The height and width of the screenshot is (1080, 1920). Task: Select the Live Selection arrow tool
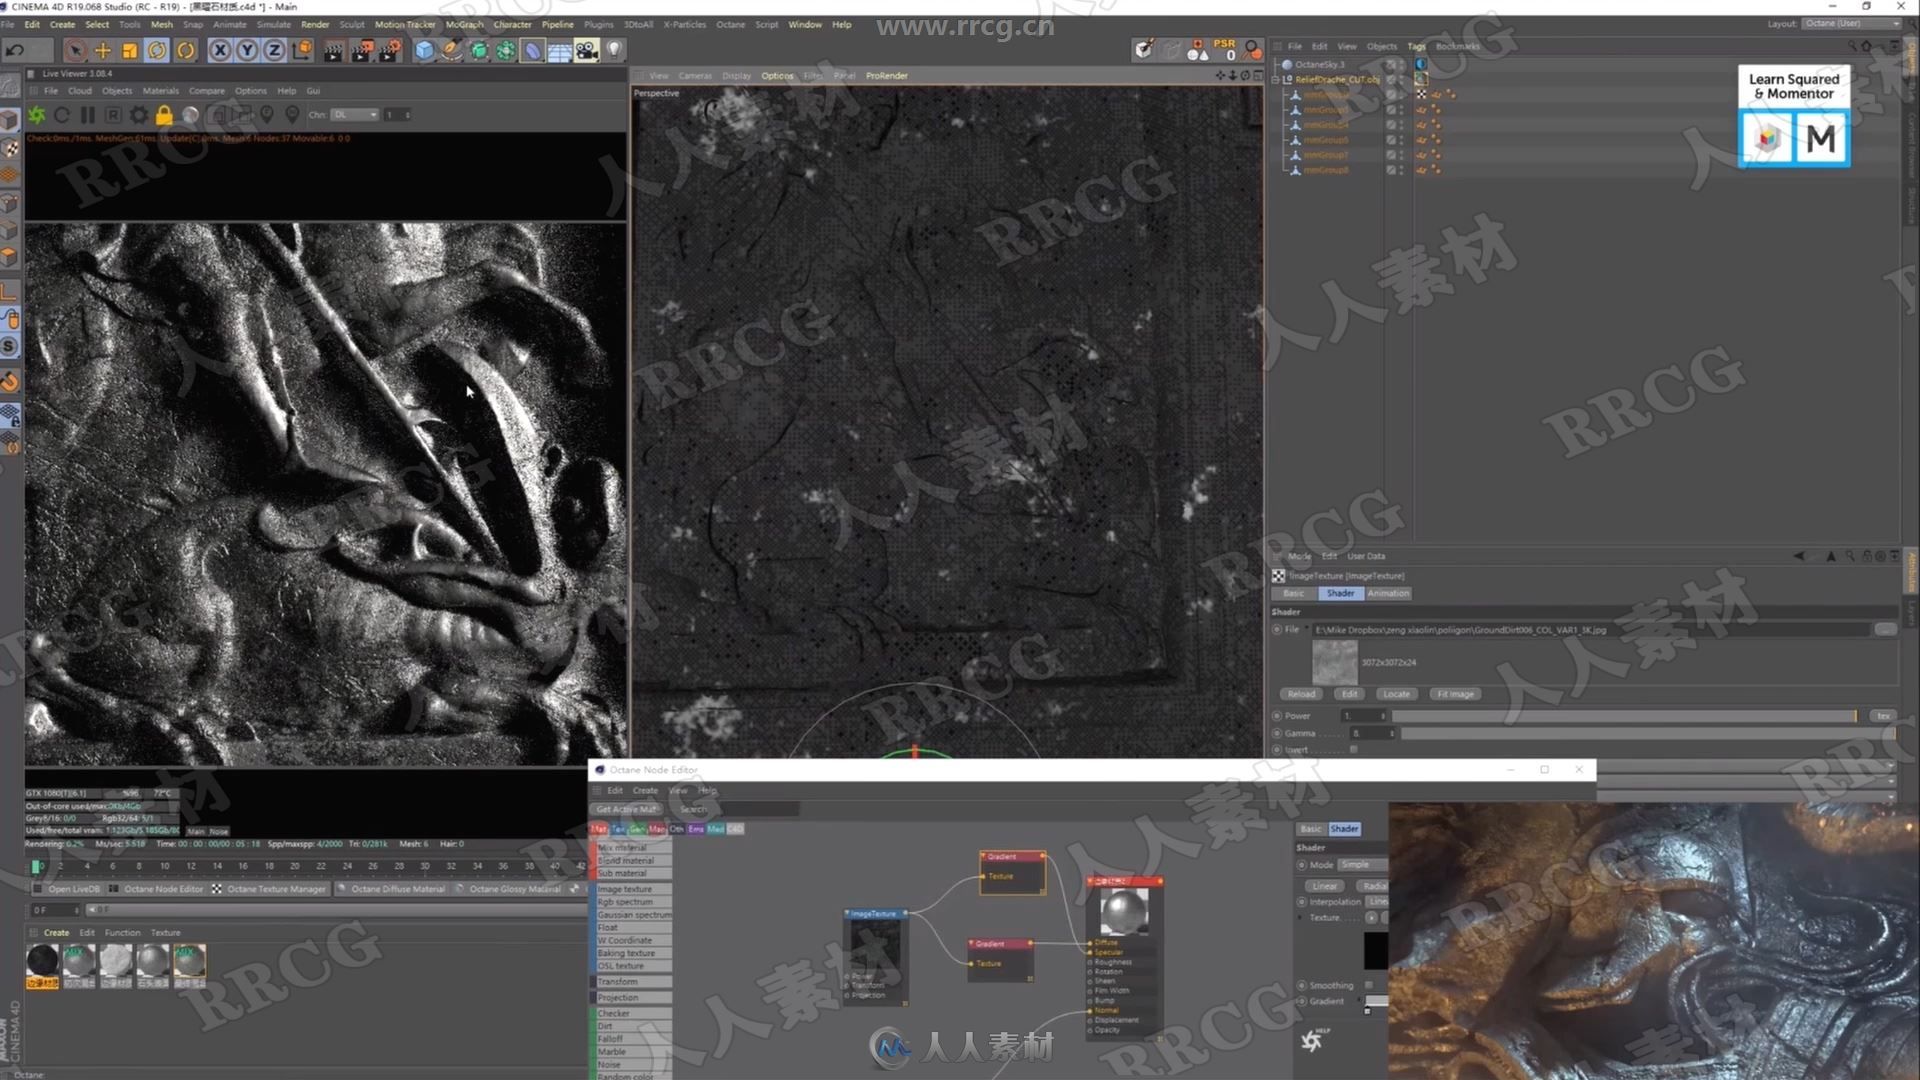point(75,50)
